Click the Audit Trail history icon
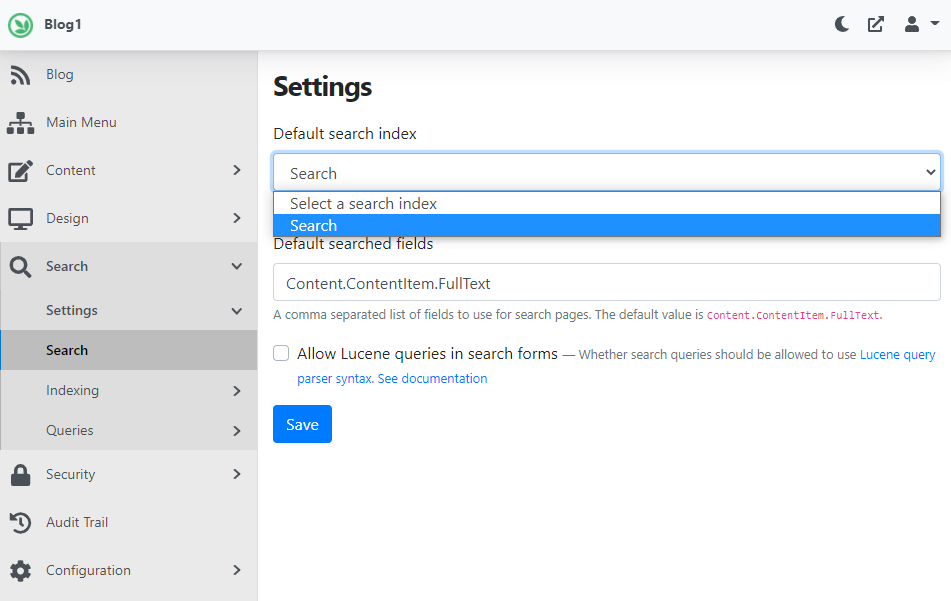This screenshot has width=951, height=601. point(20,522)
